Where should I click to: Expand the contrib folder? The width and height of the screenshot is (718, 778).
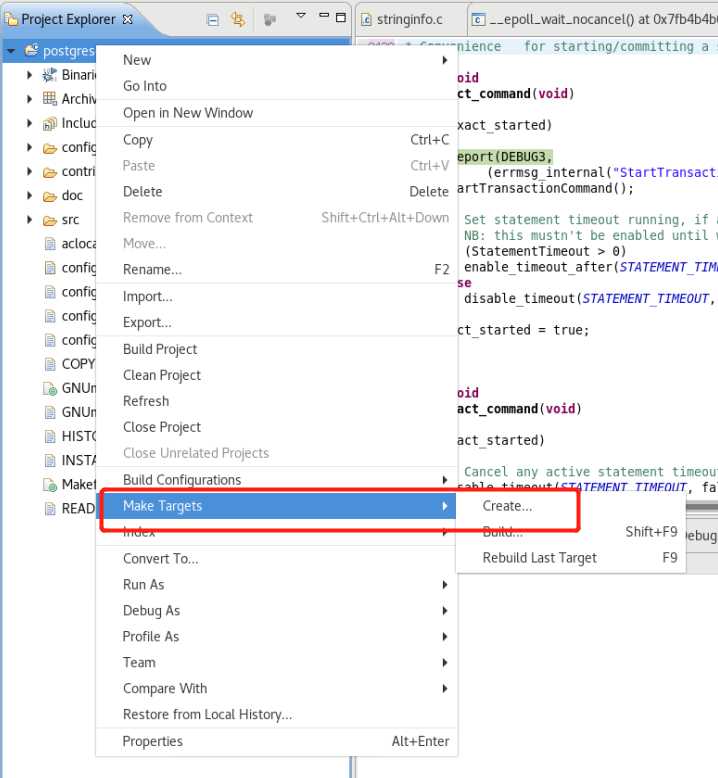pyautogui.click(x=29, y=171)
